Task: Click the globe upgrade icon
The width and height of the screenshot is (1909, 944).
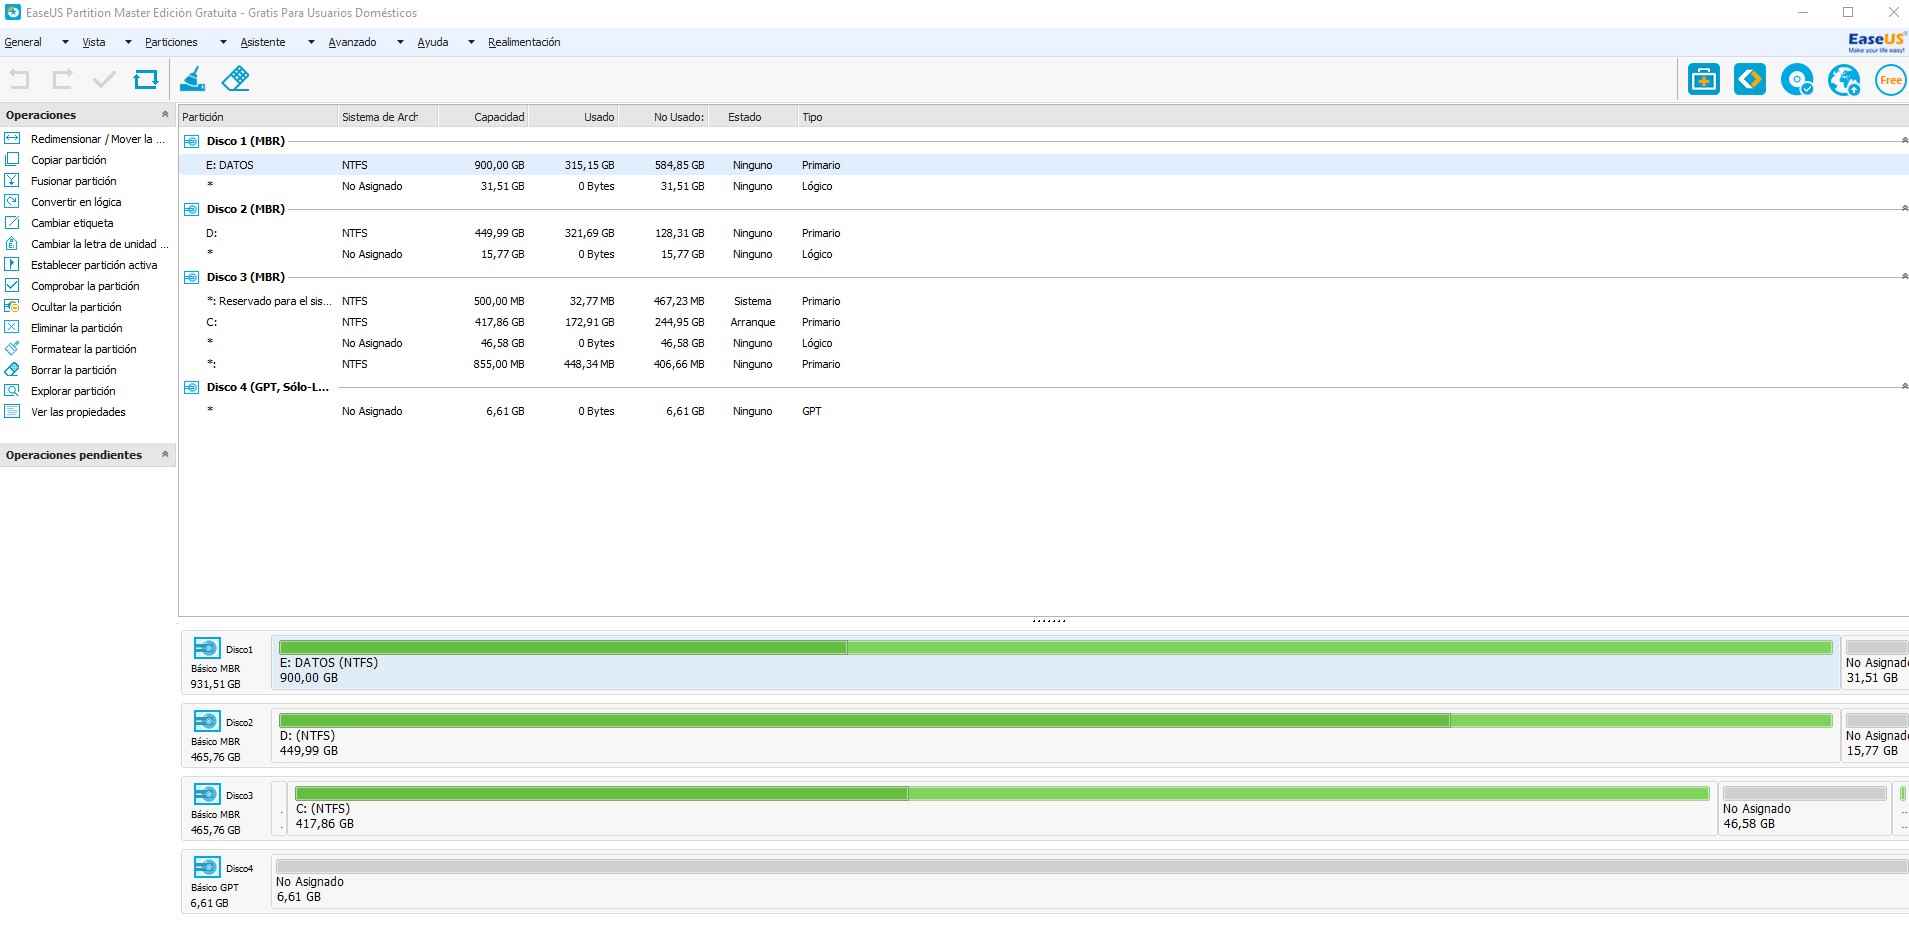Action: [1843, 80]
